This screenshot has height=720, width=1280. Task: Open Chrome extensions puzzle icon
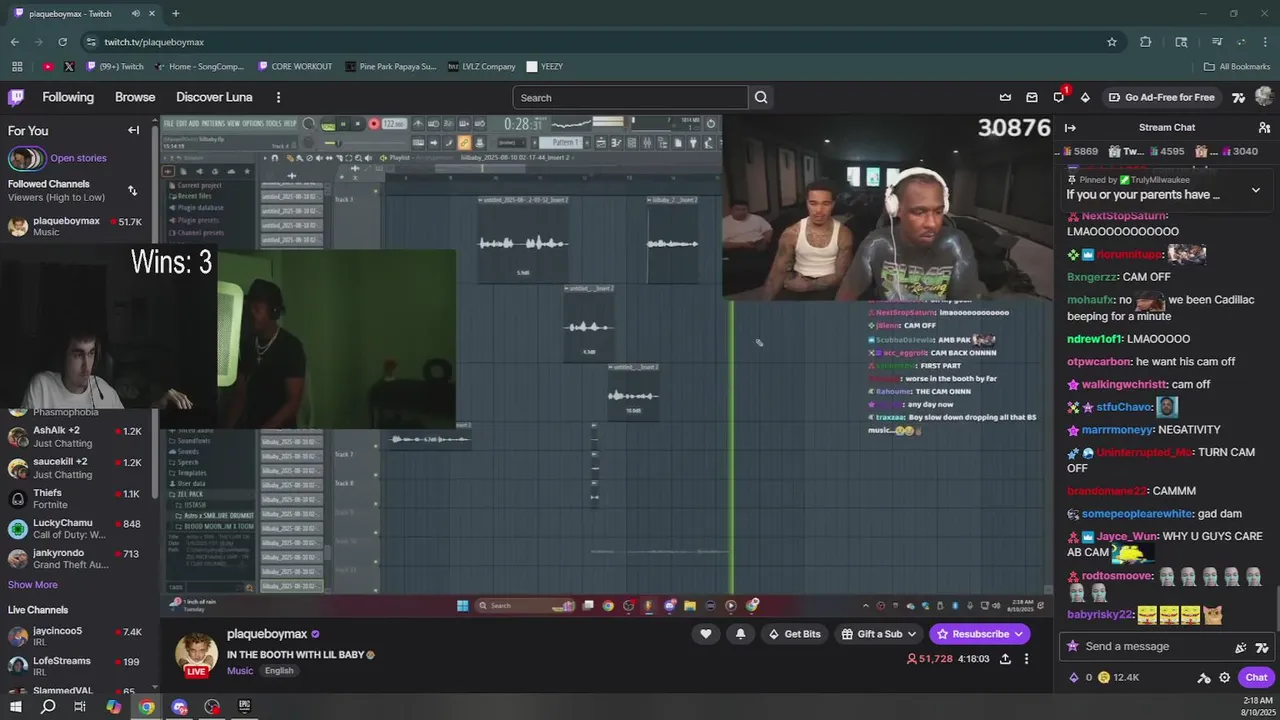(x=1146, y=42)
